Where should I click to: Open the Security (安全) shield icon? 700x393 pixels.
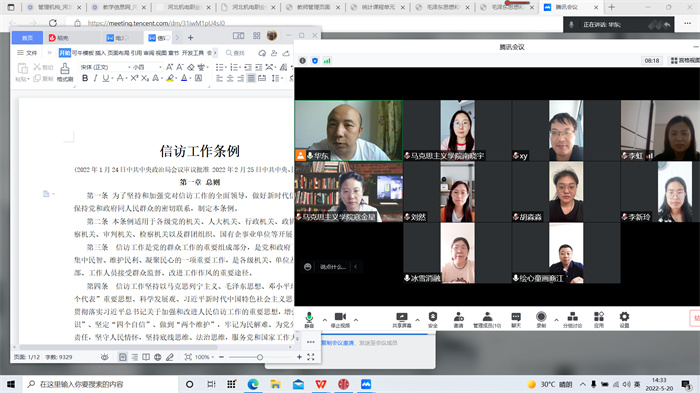coord(433,320)
